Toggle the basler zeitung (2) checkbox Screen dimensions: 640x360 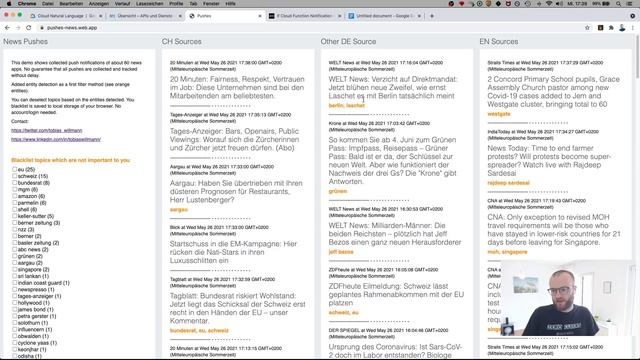[x=14, y=242]
